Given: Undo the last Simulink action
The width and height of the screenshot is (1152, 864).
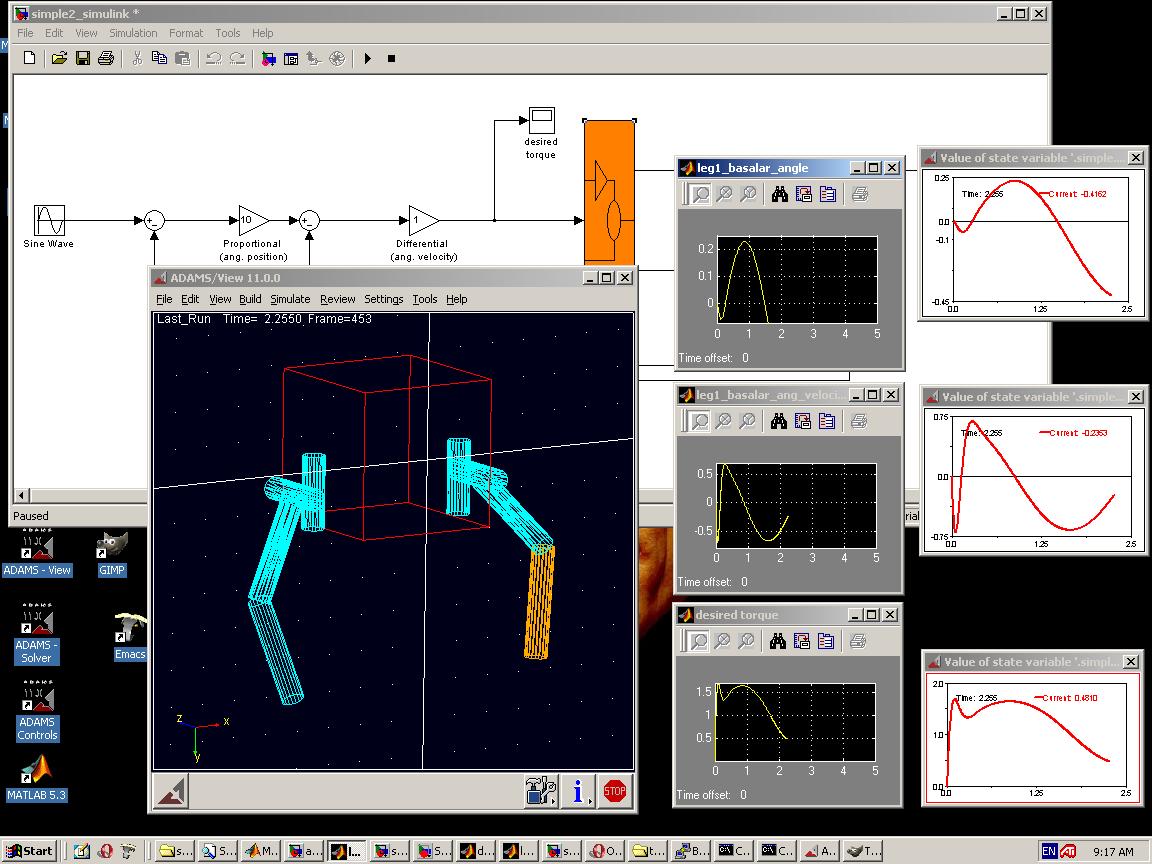Looking at the screenshot, I should (214, 58).
